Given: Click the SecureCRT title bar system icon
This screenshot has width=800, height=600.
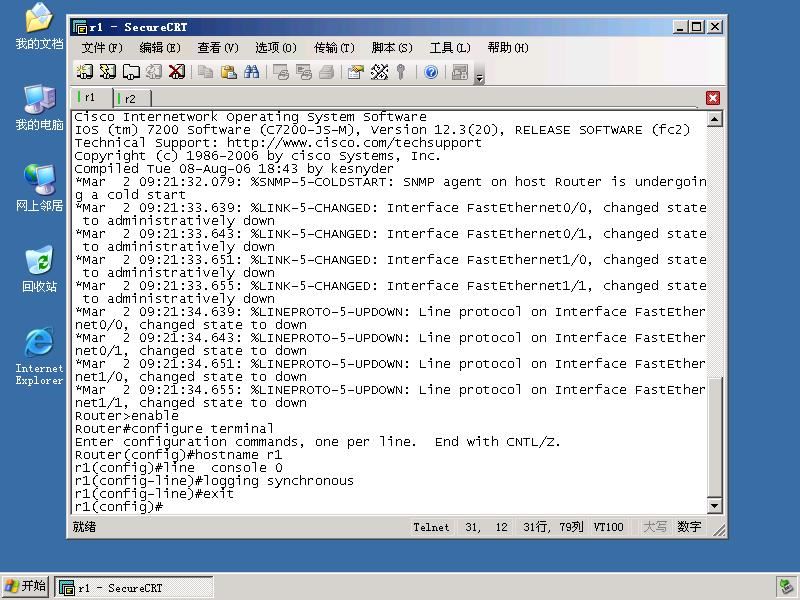Looking at the screenshot, I should [80, 27].
